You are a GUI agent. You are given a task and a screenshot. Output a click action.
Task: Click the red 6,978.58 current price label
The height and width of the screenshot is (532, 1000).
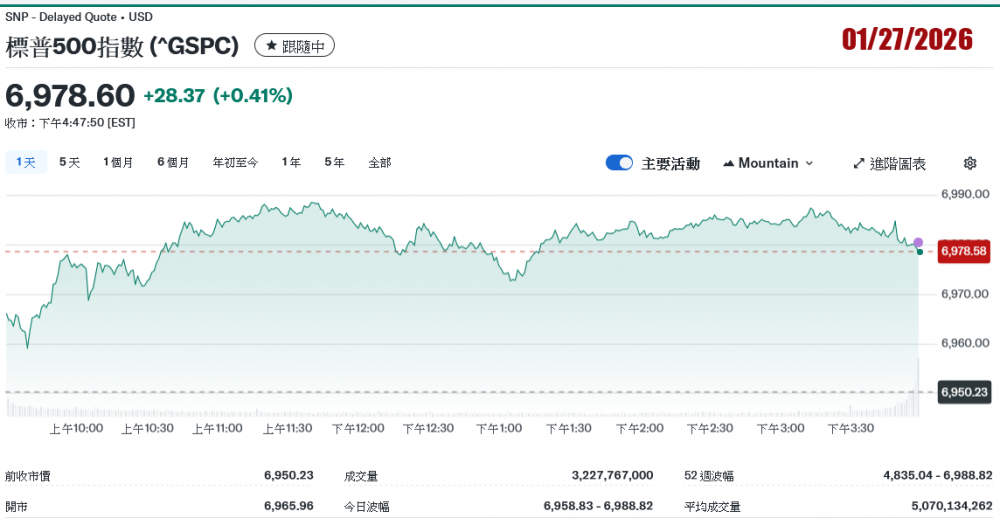pos(963,250)
